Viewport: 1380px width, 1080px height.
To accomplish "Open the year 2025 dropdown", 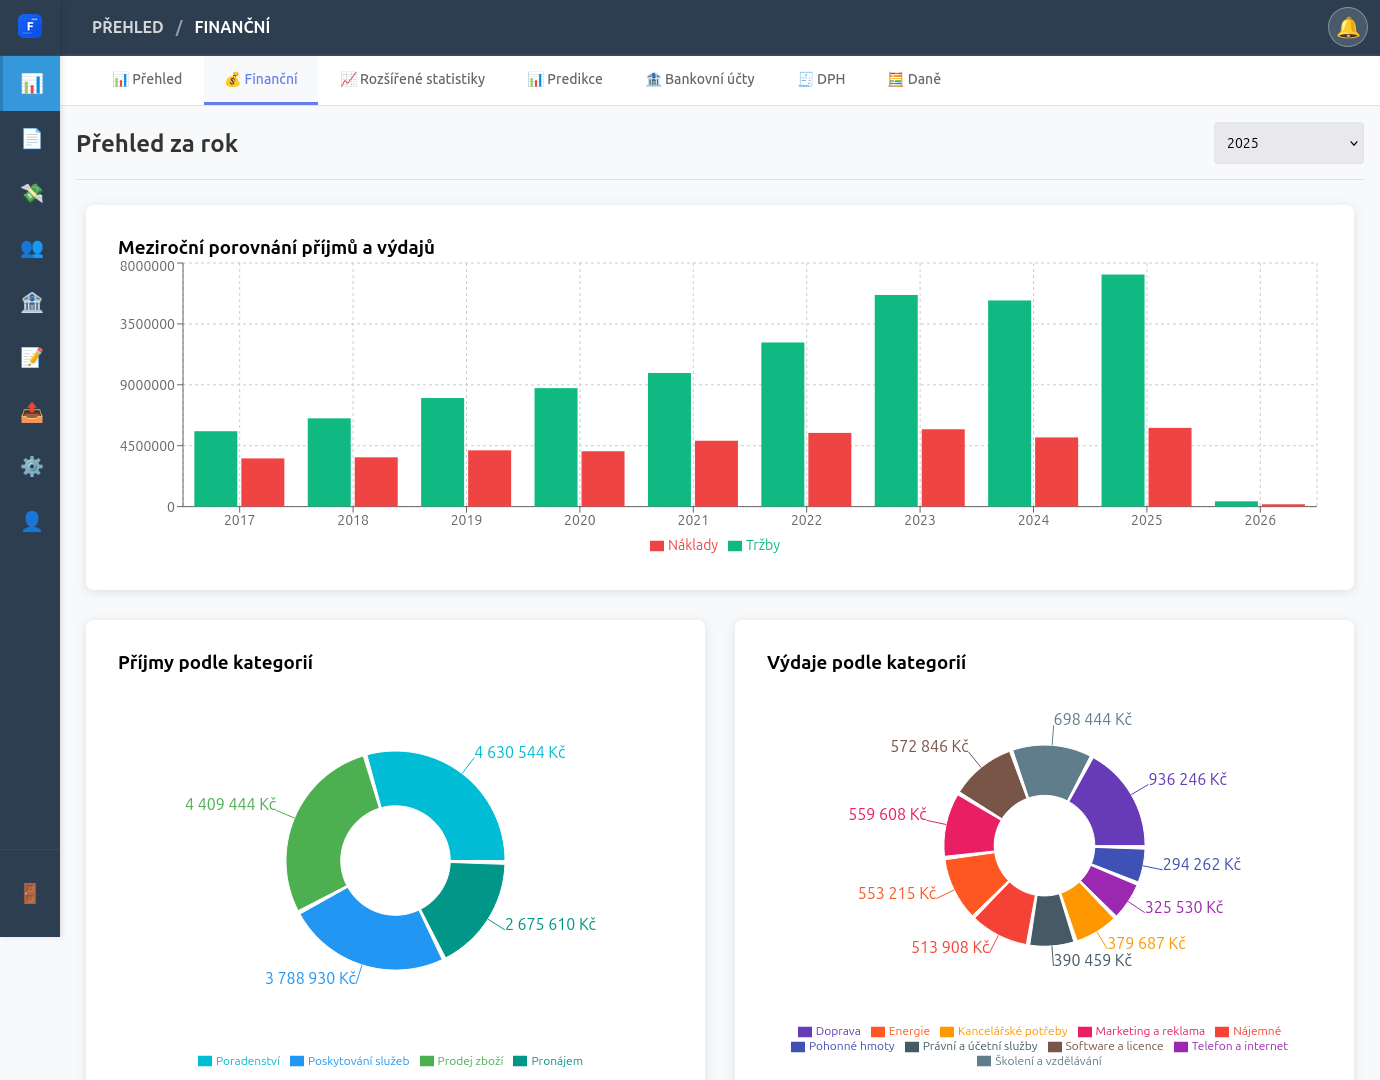I will pos(1288,143).
